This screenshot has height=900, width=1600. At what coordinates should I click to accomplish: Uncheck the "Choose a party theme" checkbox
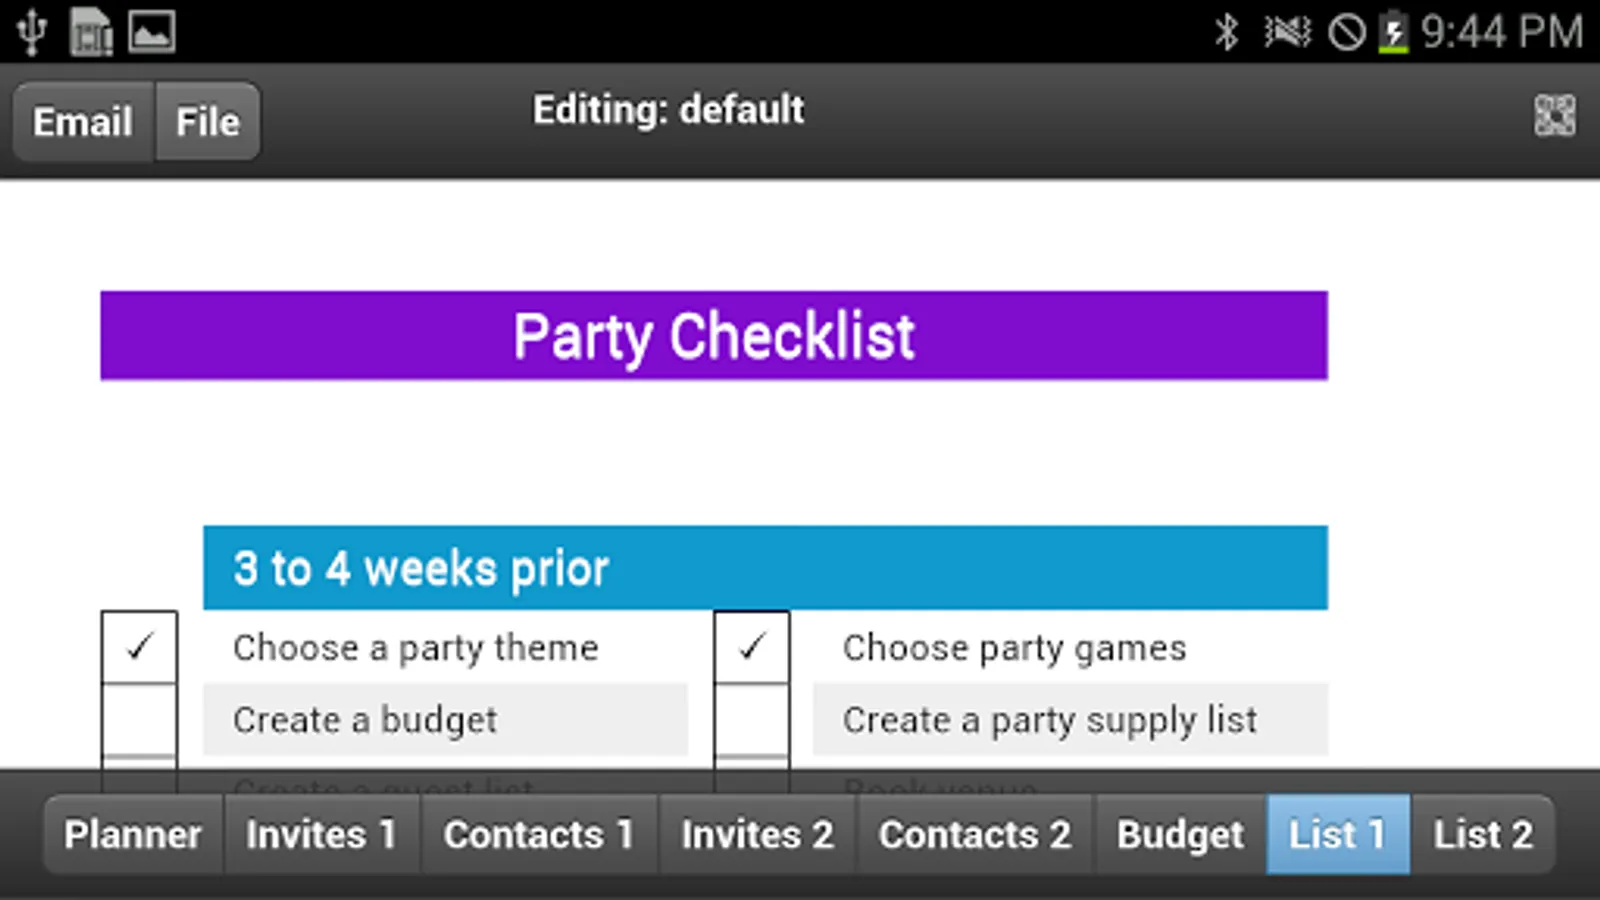[x=139, y=648]
